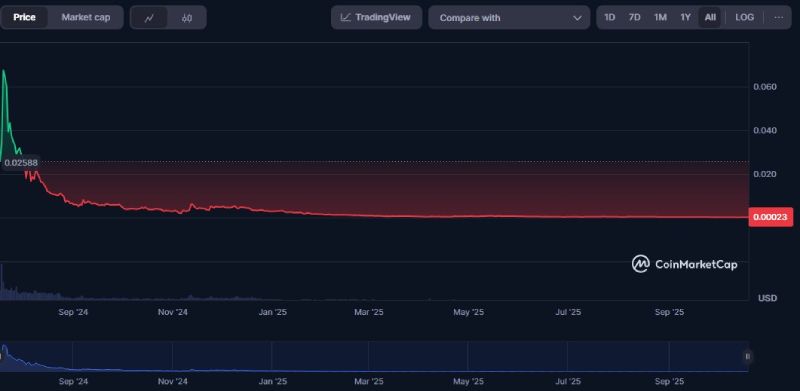Click the price peak on the green line
800x391 pixels.
point(4,70)
